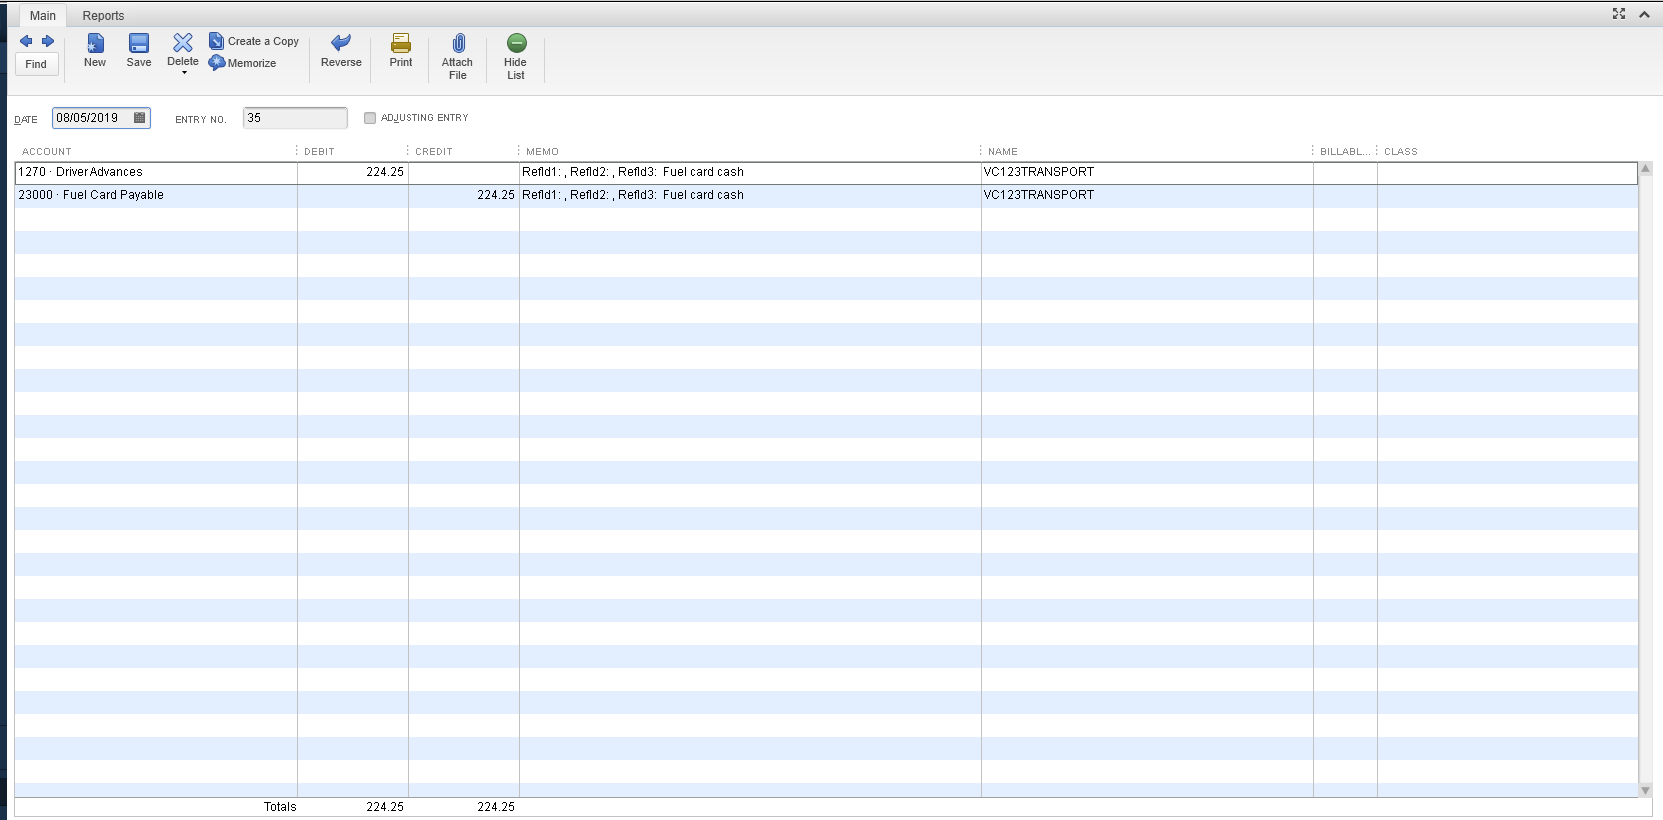The image size is (1663, 820).
Task: Collapse the ribbon with chevron arrow
Action: pyautogui.click(x=1644, y=14)
